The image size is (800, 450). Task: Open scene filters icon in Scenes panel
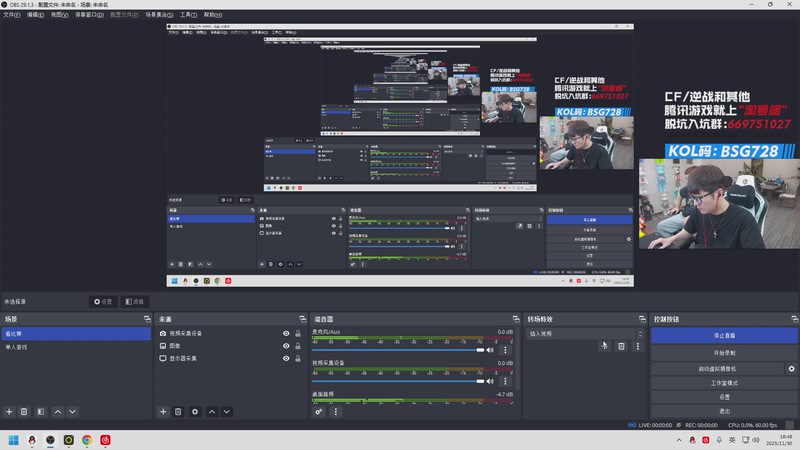pyautogui.click(x=41, y=412)
